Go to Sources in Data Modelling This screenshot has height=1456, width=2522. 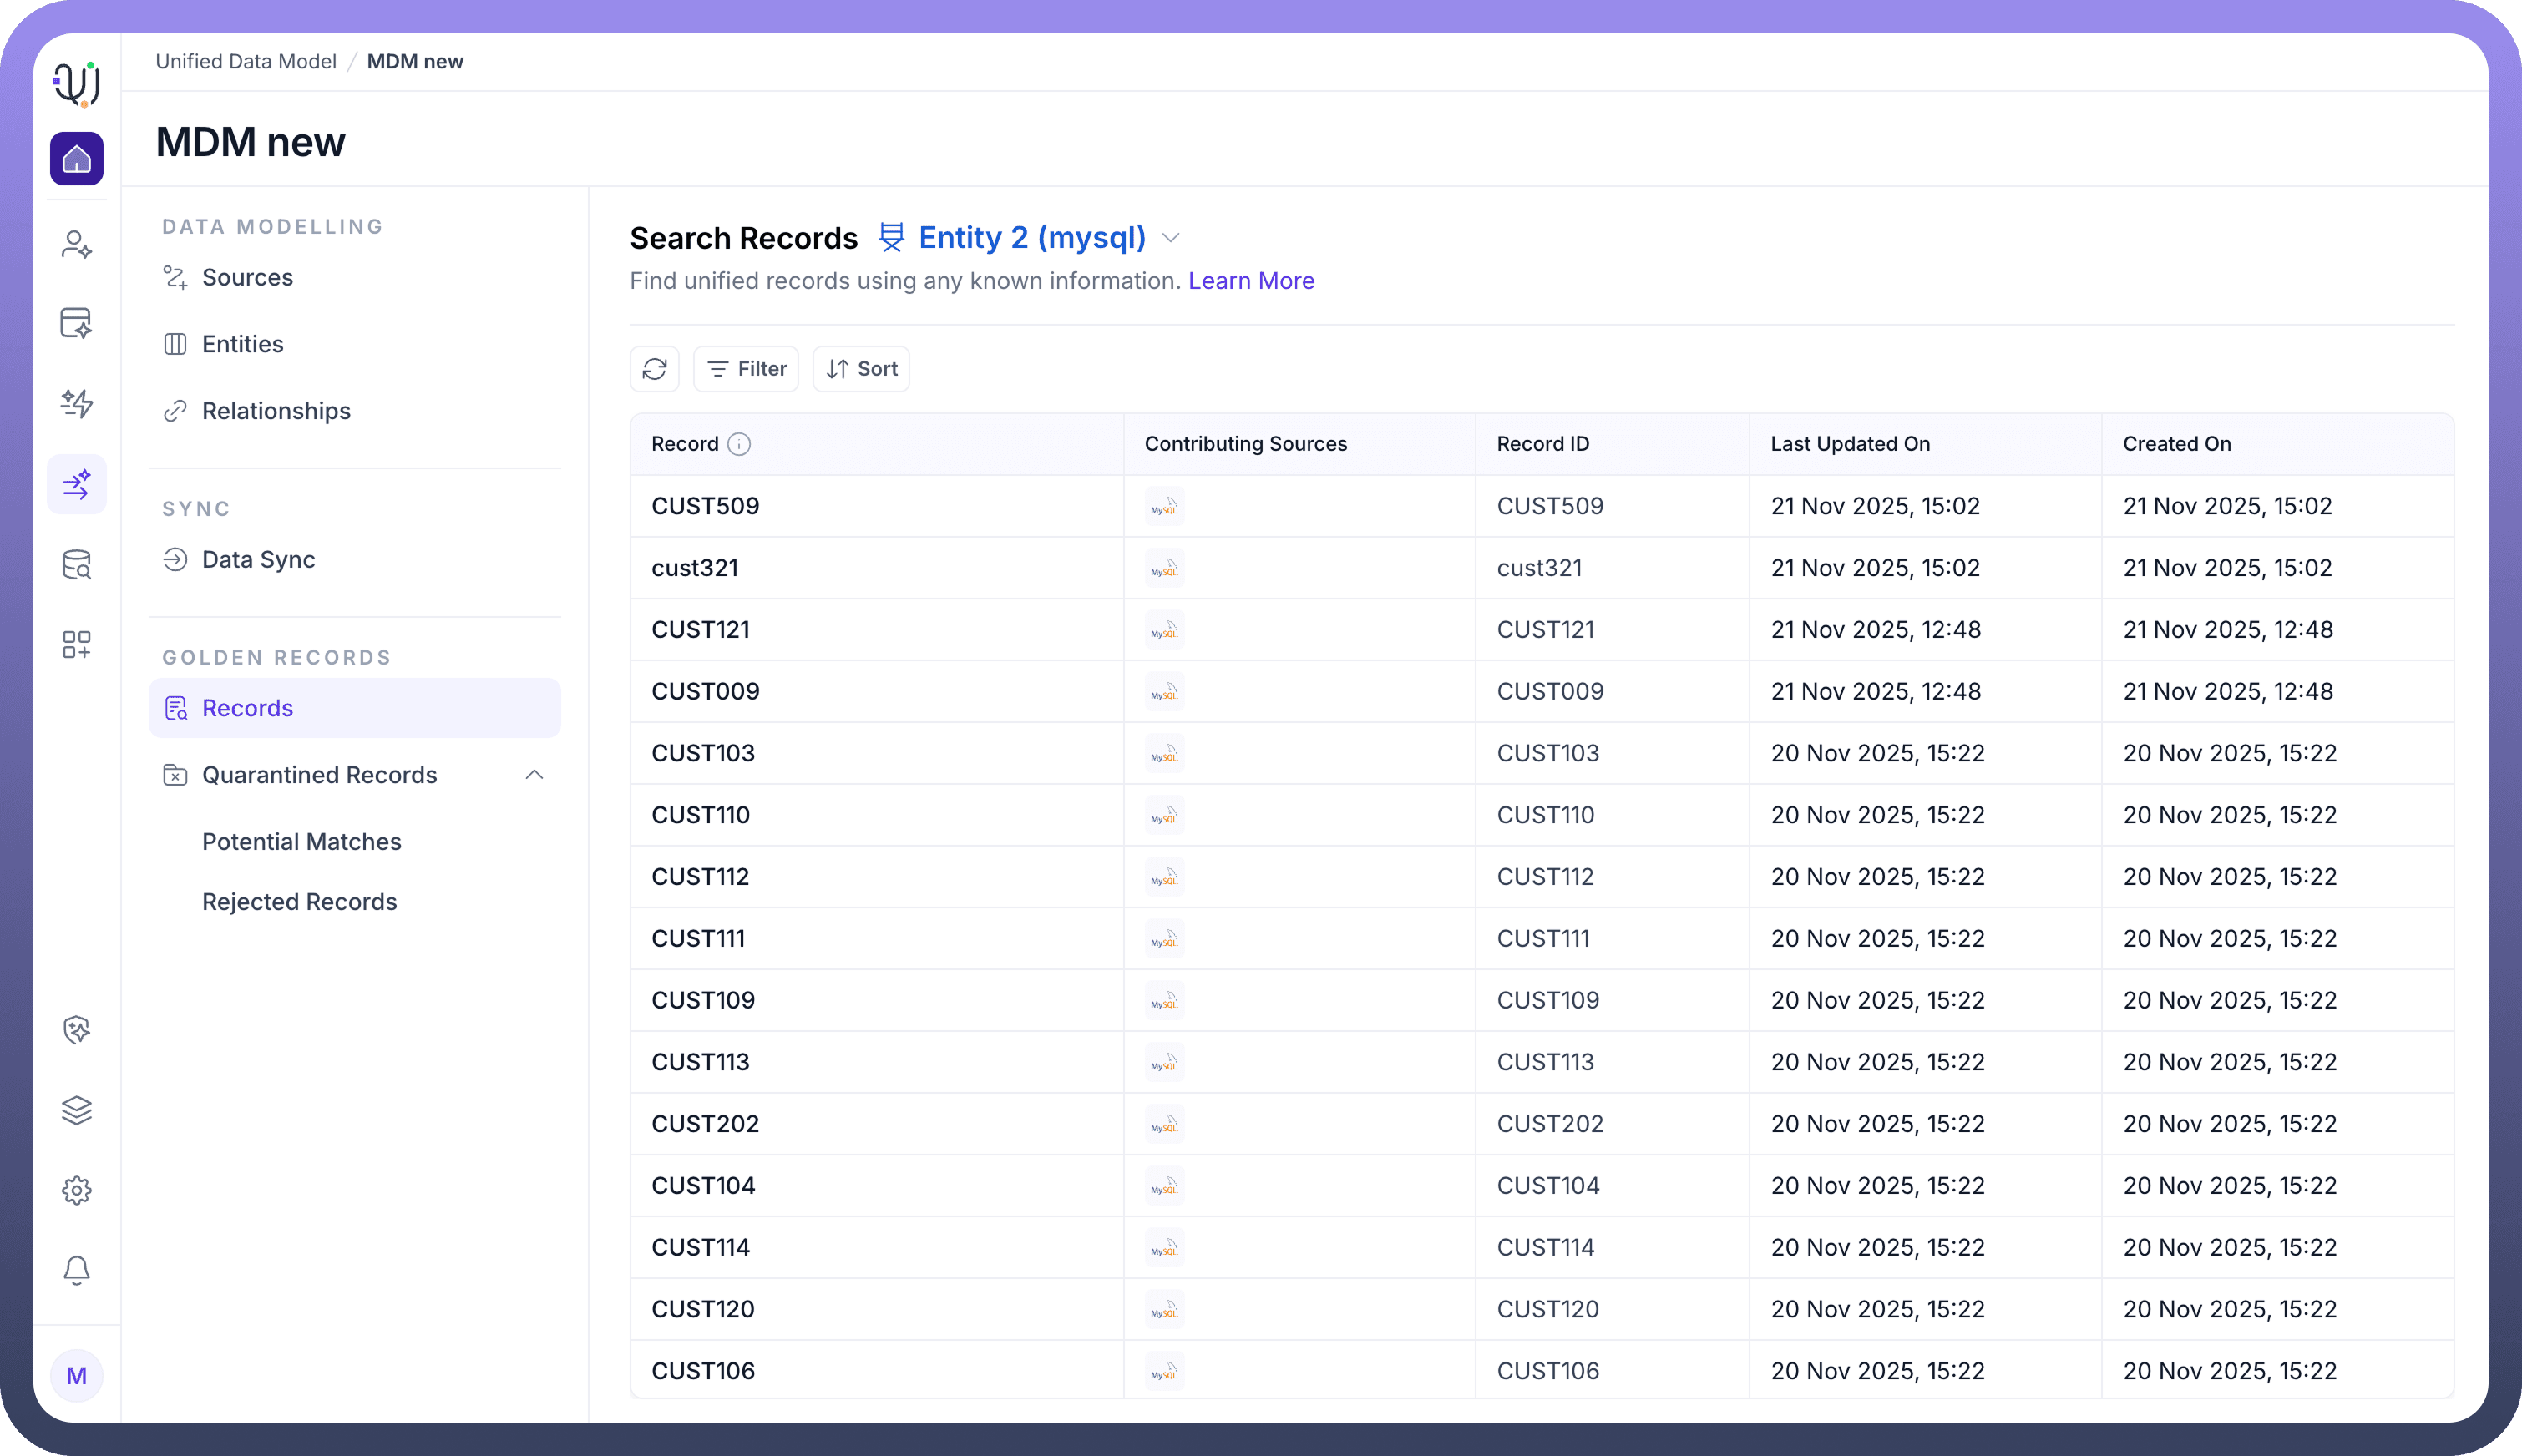(x=247, y=277)
